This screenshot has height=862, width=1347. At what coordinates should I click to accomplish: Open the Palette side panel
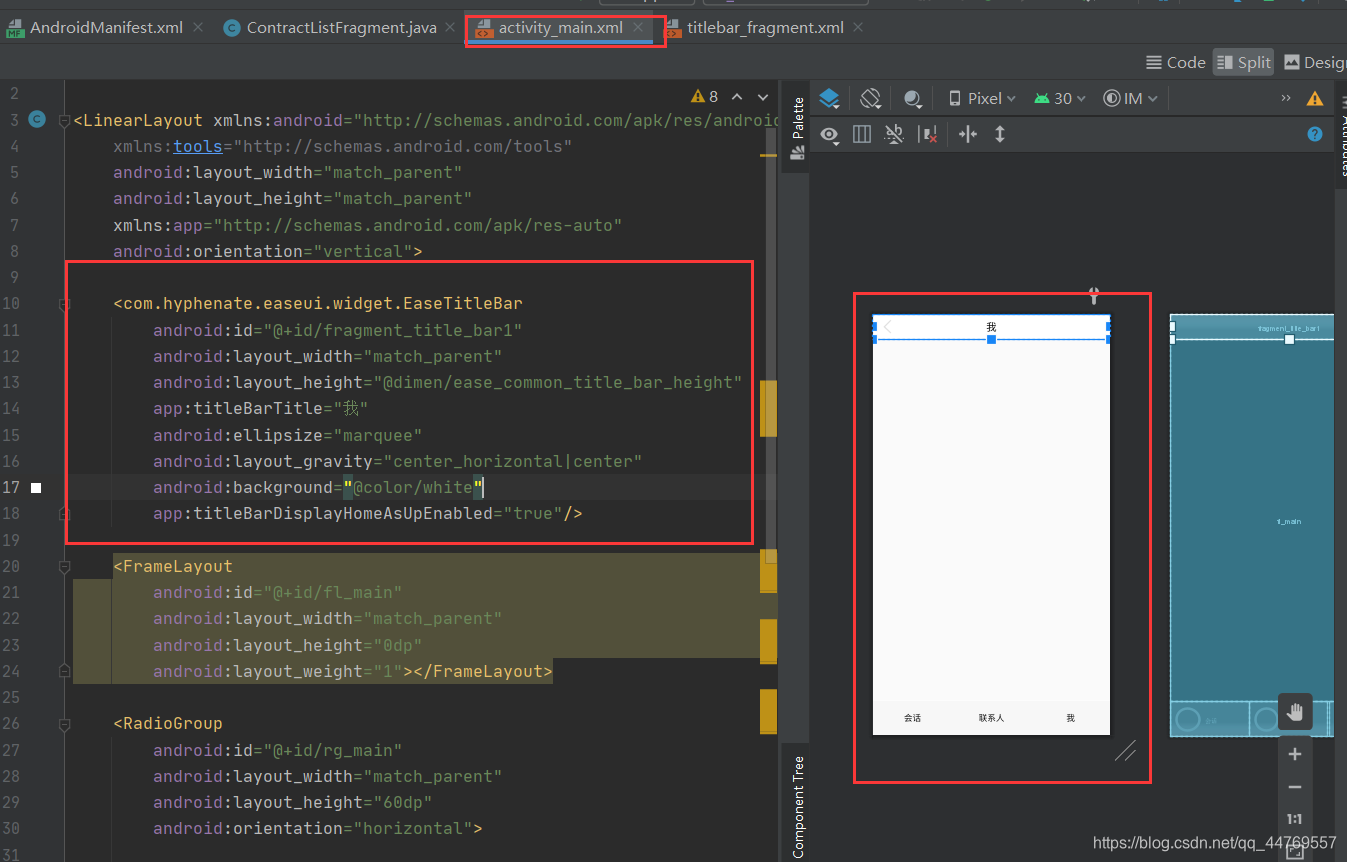point(798,129)
